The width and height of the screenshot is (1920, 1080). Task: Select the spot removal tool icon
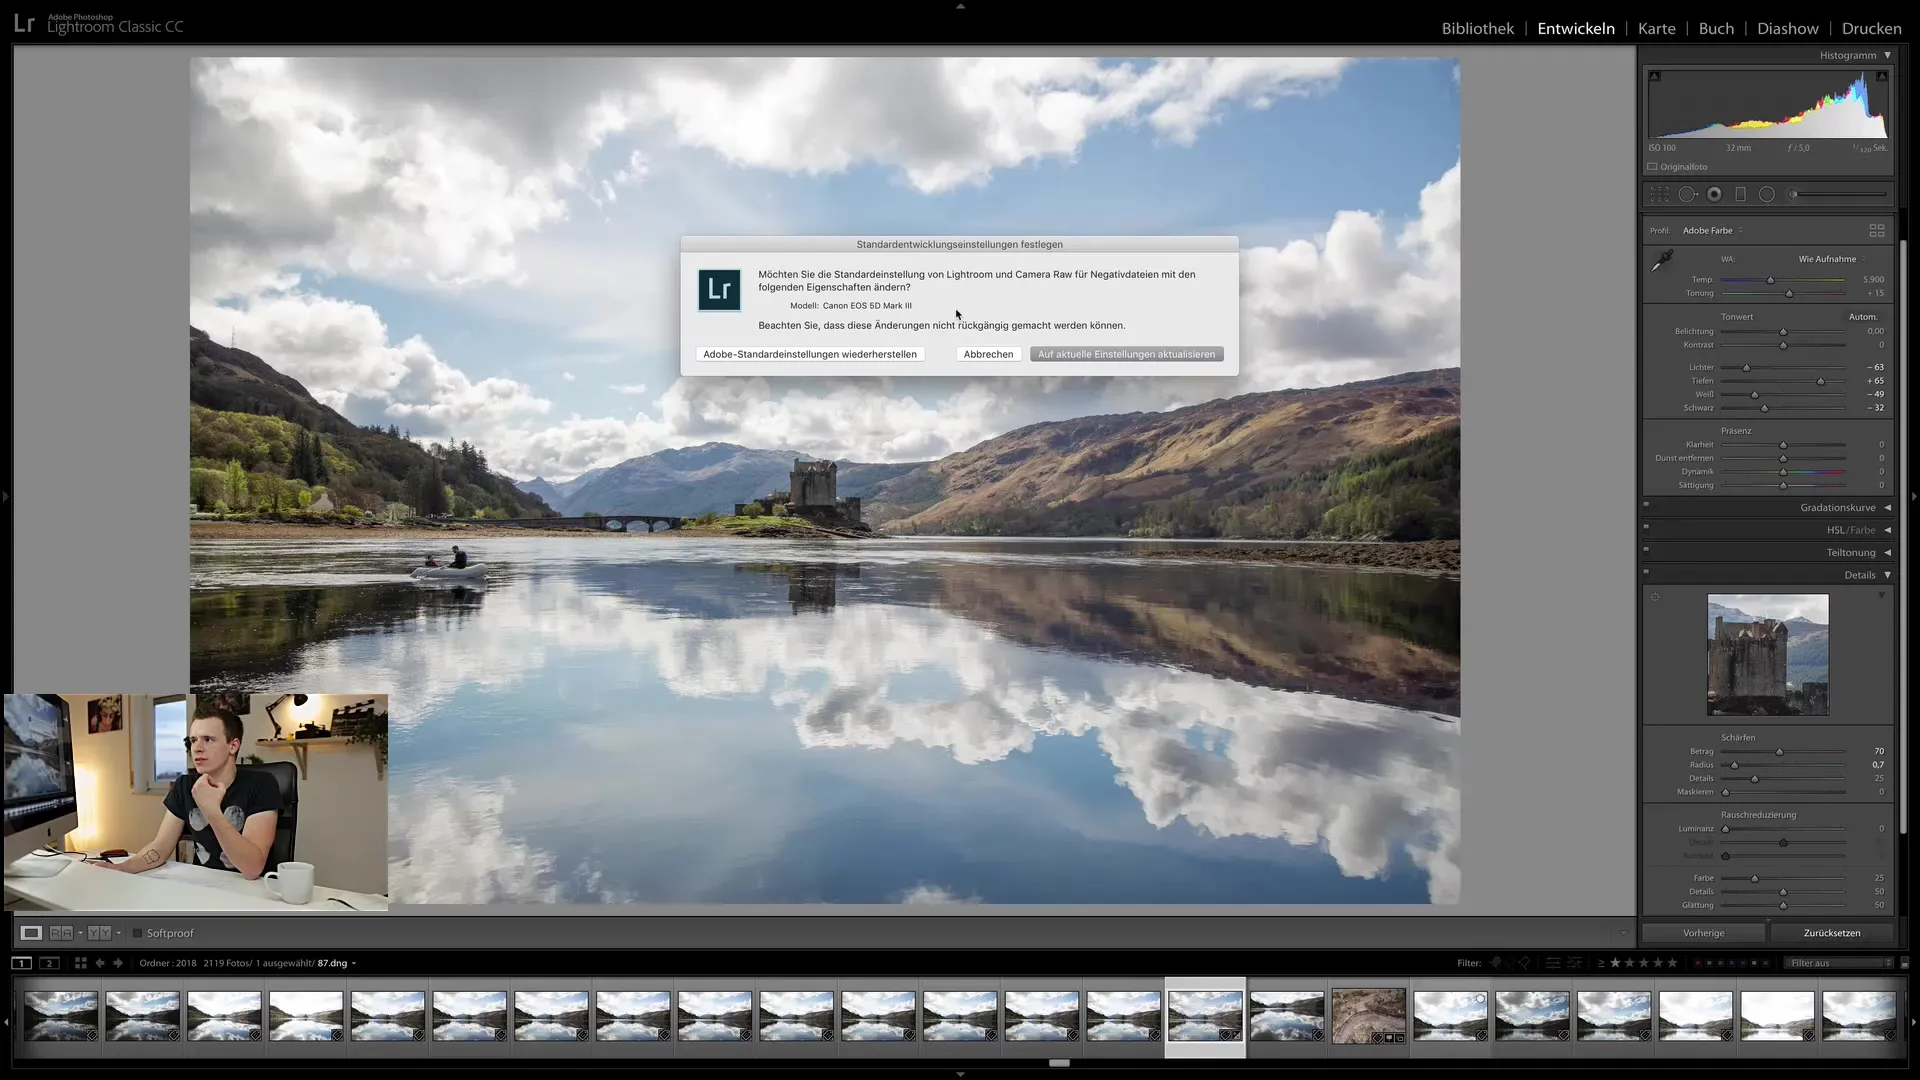[1688, 195]
